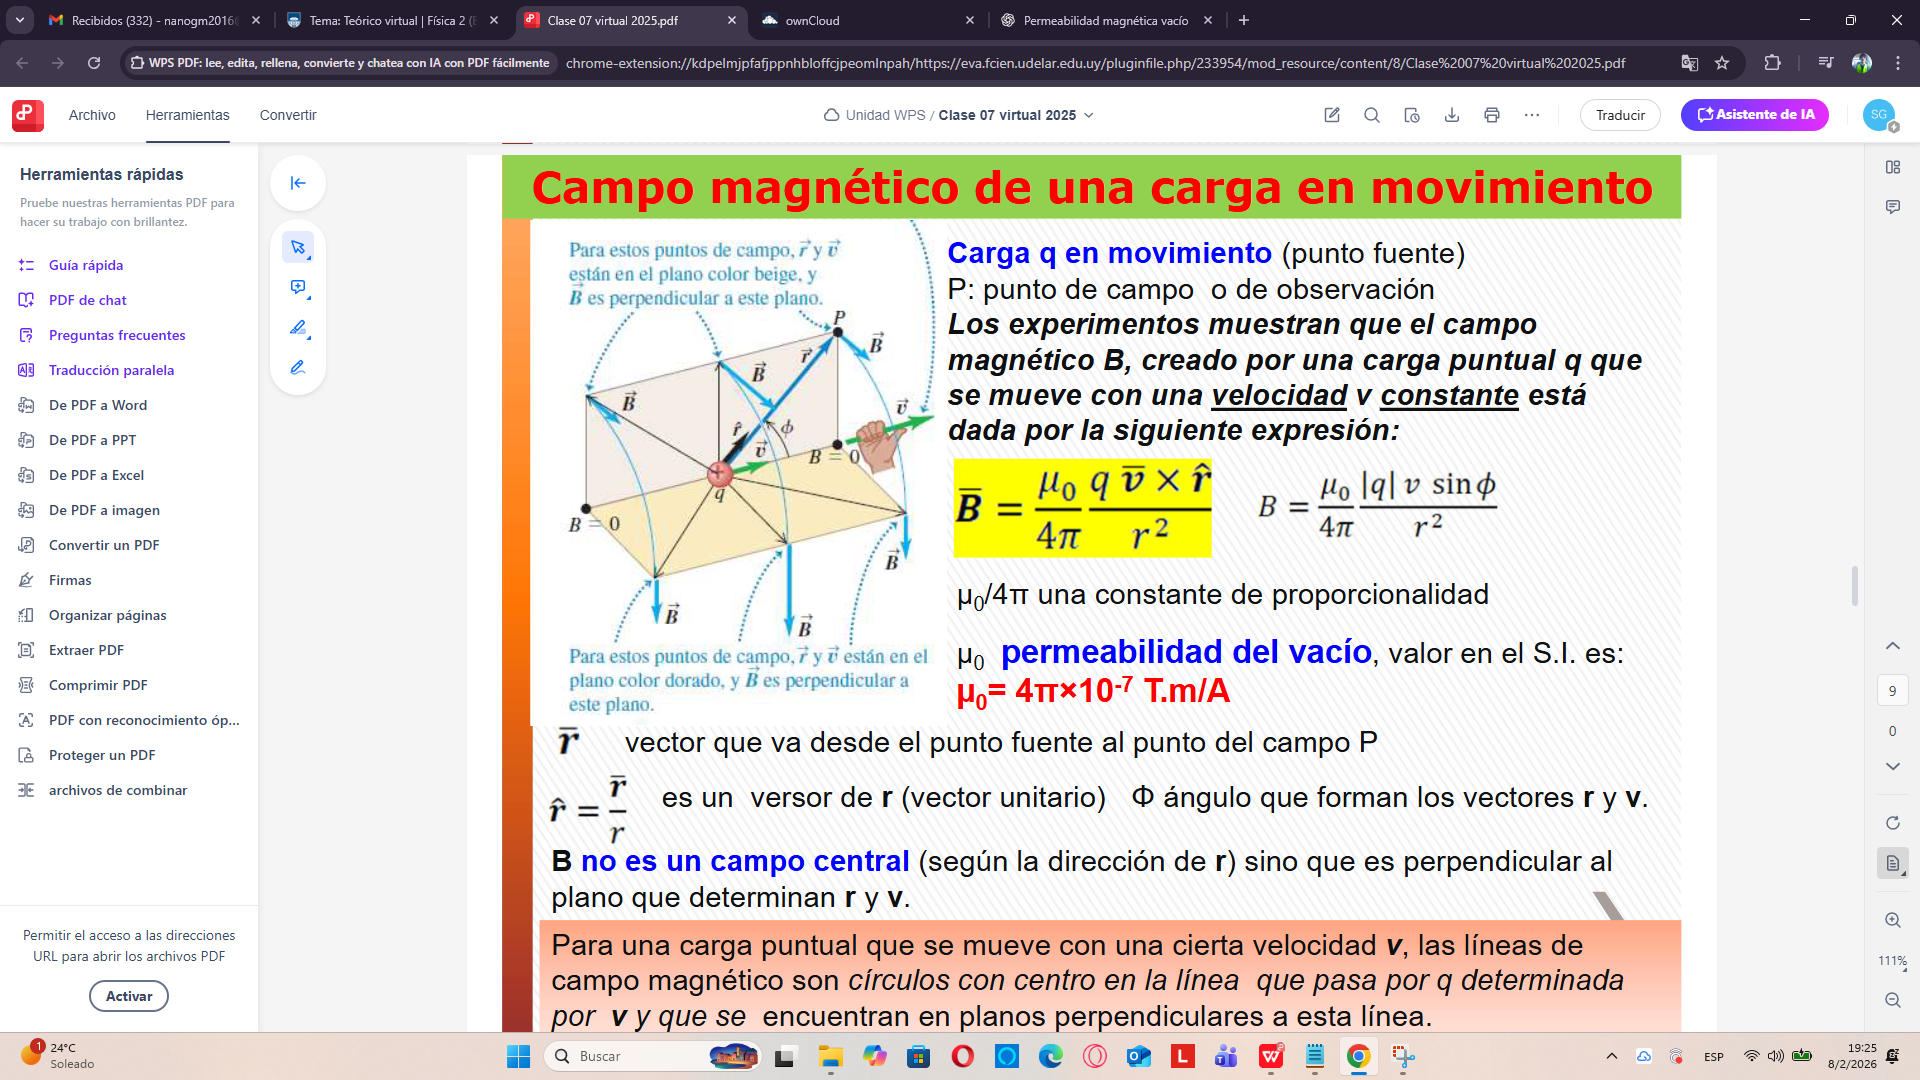The height and width of the screenshot is (1080, 1920).
Task: Edit the page number field showing 9
Action: pos(1893,690)
